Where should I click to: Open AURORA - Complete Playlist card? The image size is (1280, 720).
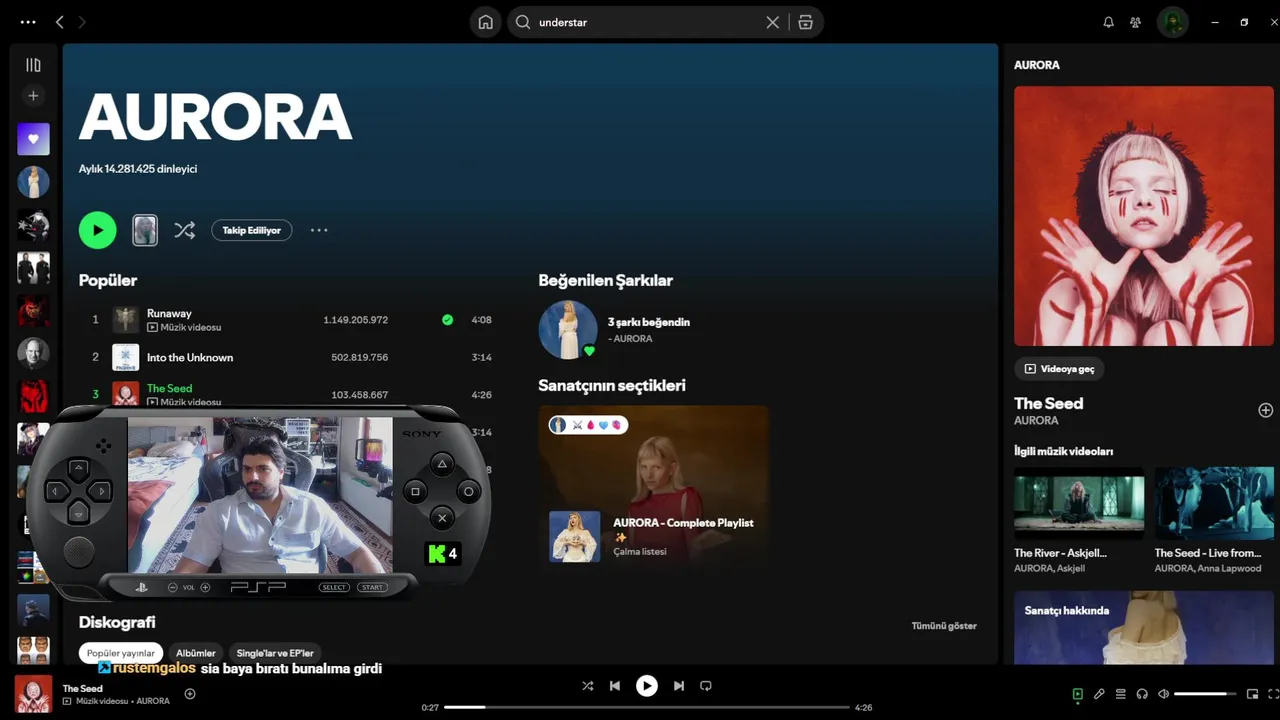pyautogui.click(x=654, y=487)
